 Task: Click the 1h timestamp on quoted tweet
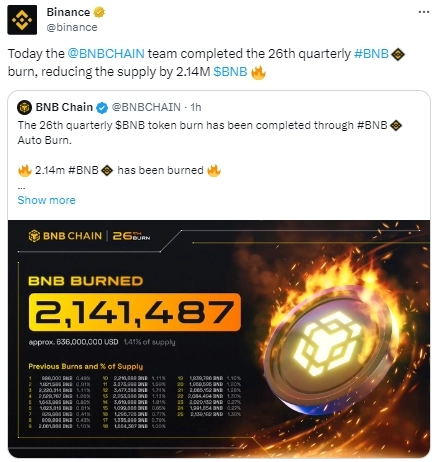196,107
